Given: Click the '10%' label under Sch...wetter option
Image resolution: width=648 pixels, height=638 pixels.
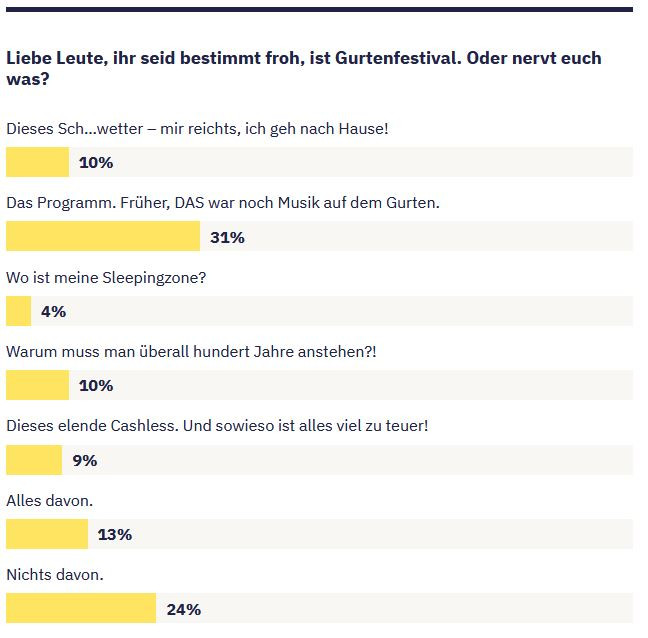Looking at the screenshot, I should click(x=96, y=162).
